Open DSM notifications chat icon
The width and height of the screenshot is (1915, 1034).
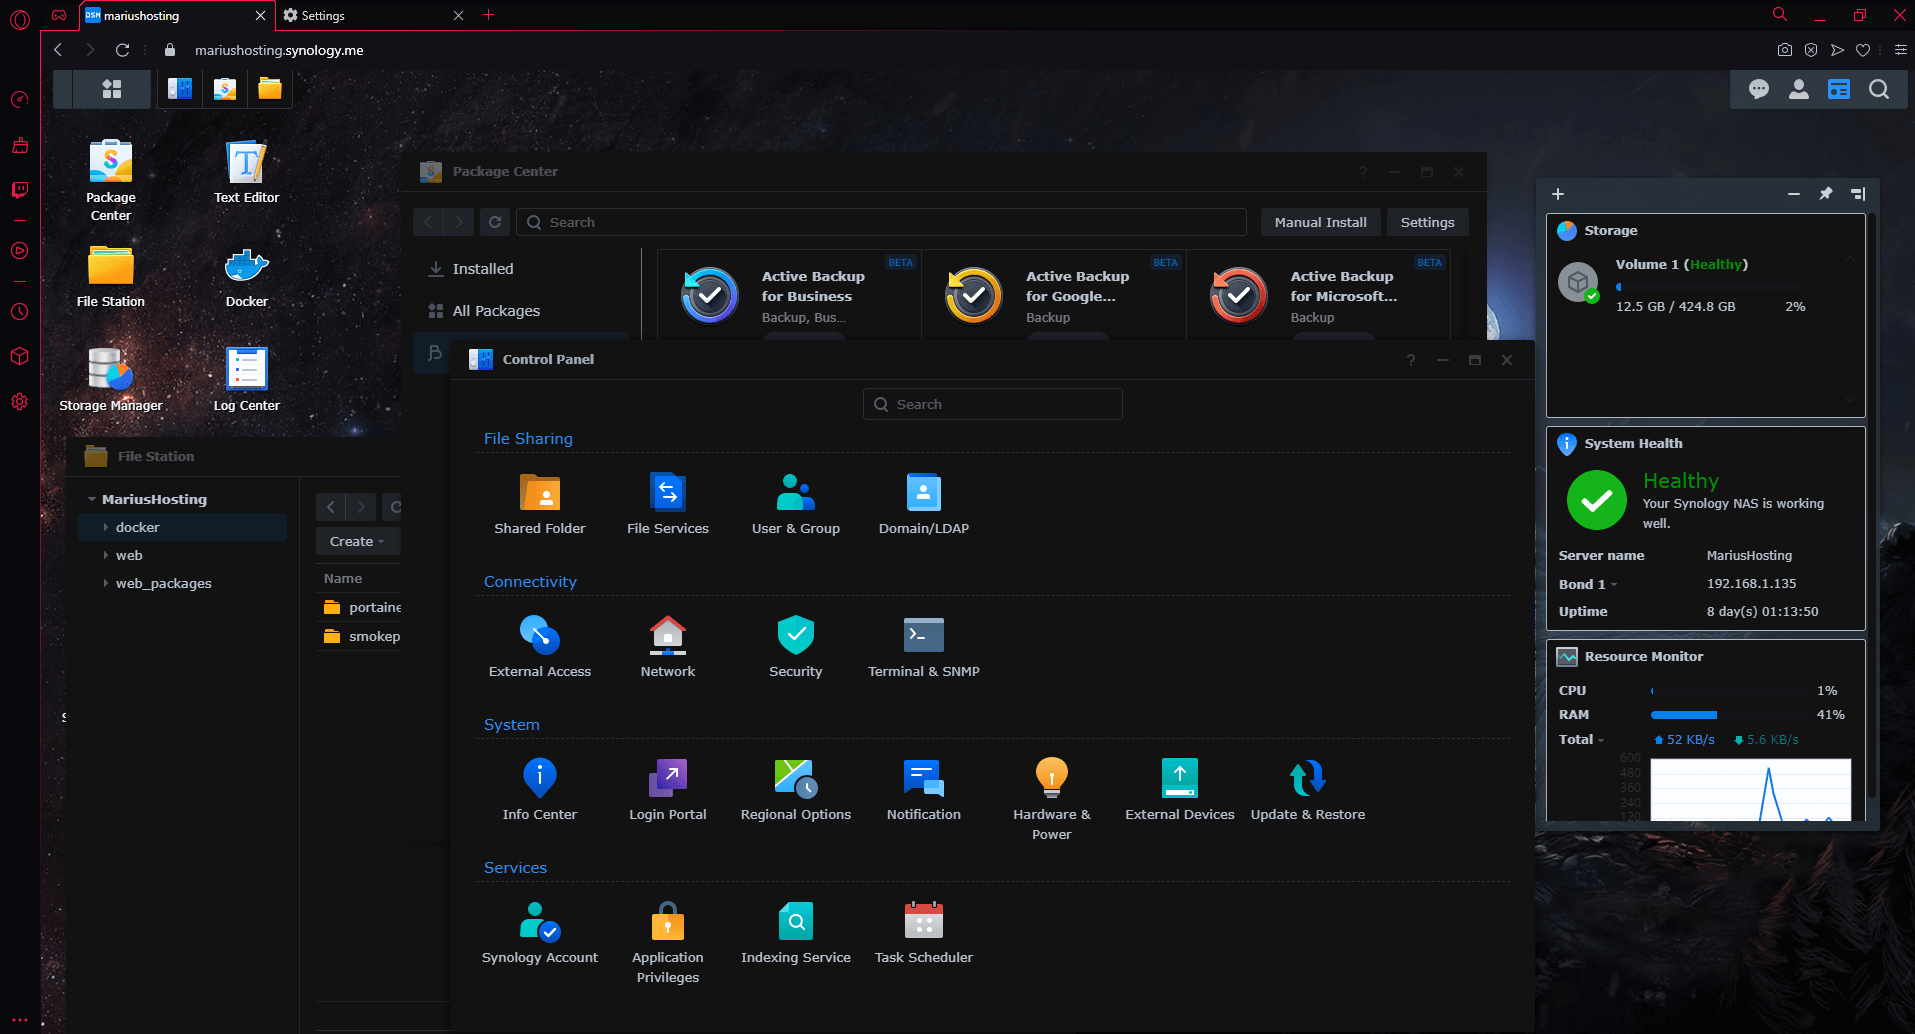pyautogui.click(x=1759, y=89)
